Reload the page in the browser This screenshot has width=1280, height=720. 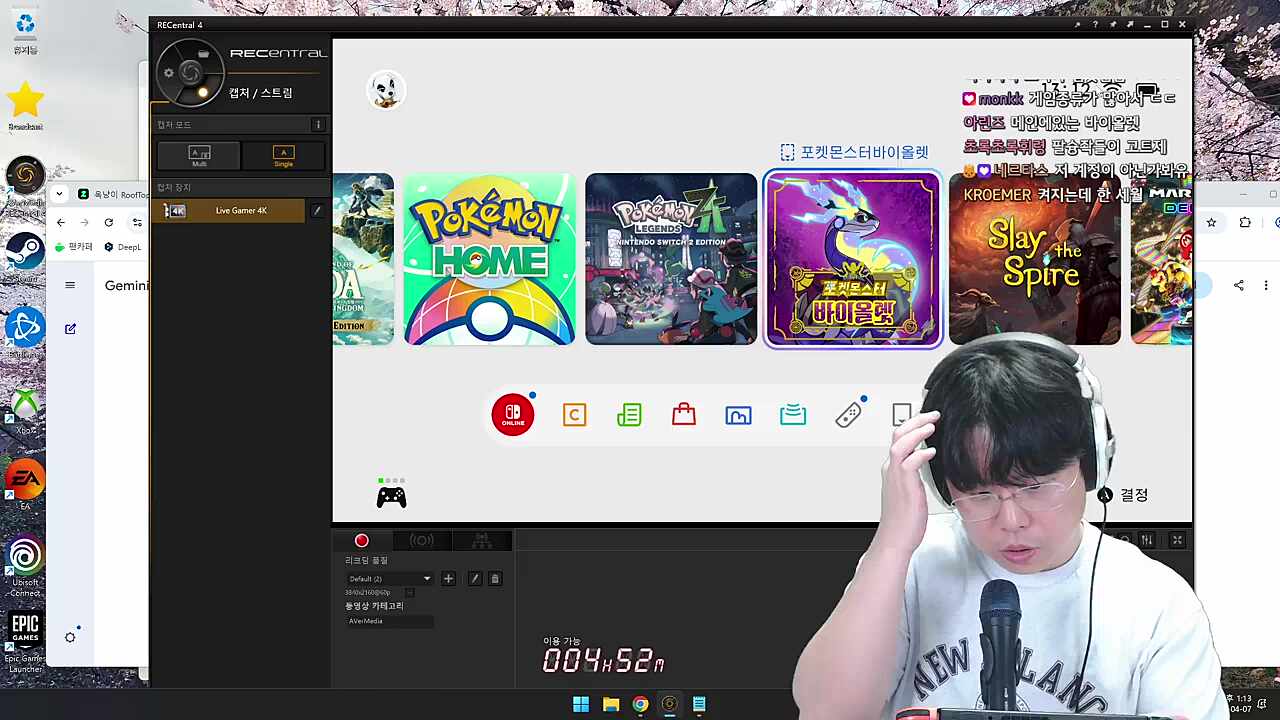click(109, 222)
